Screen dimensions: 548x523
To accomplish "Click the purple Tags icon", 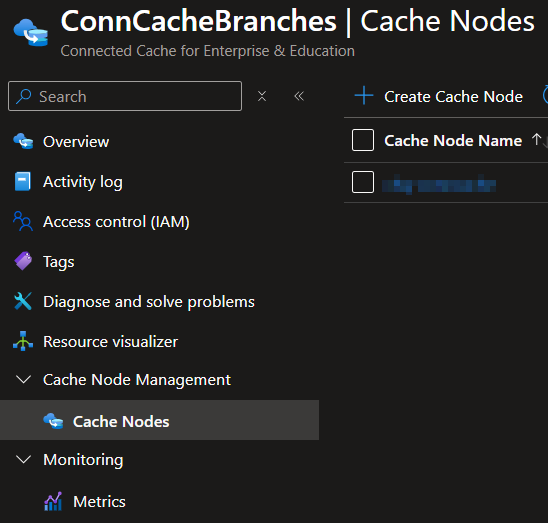I will point(23,261).
